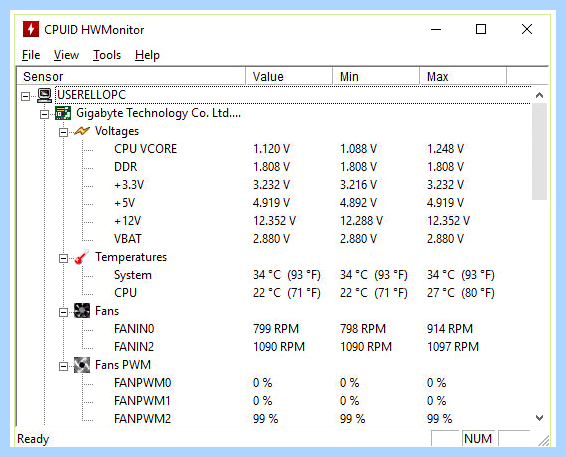Image resolution: width=566 pixels, height=457 pixels.
Task: Click the scrollbar down arrow
Action: pyautogui.click(x=539, y=418)
